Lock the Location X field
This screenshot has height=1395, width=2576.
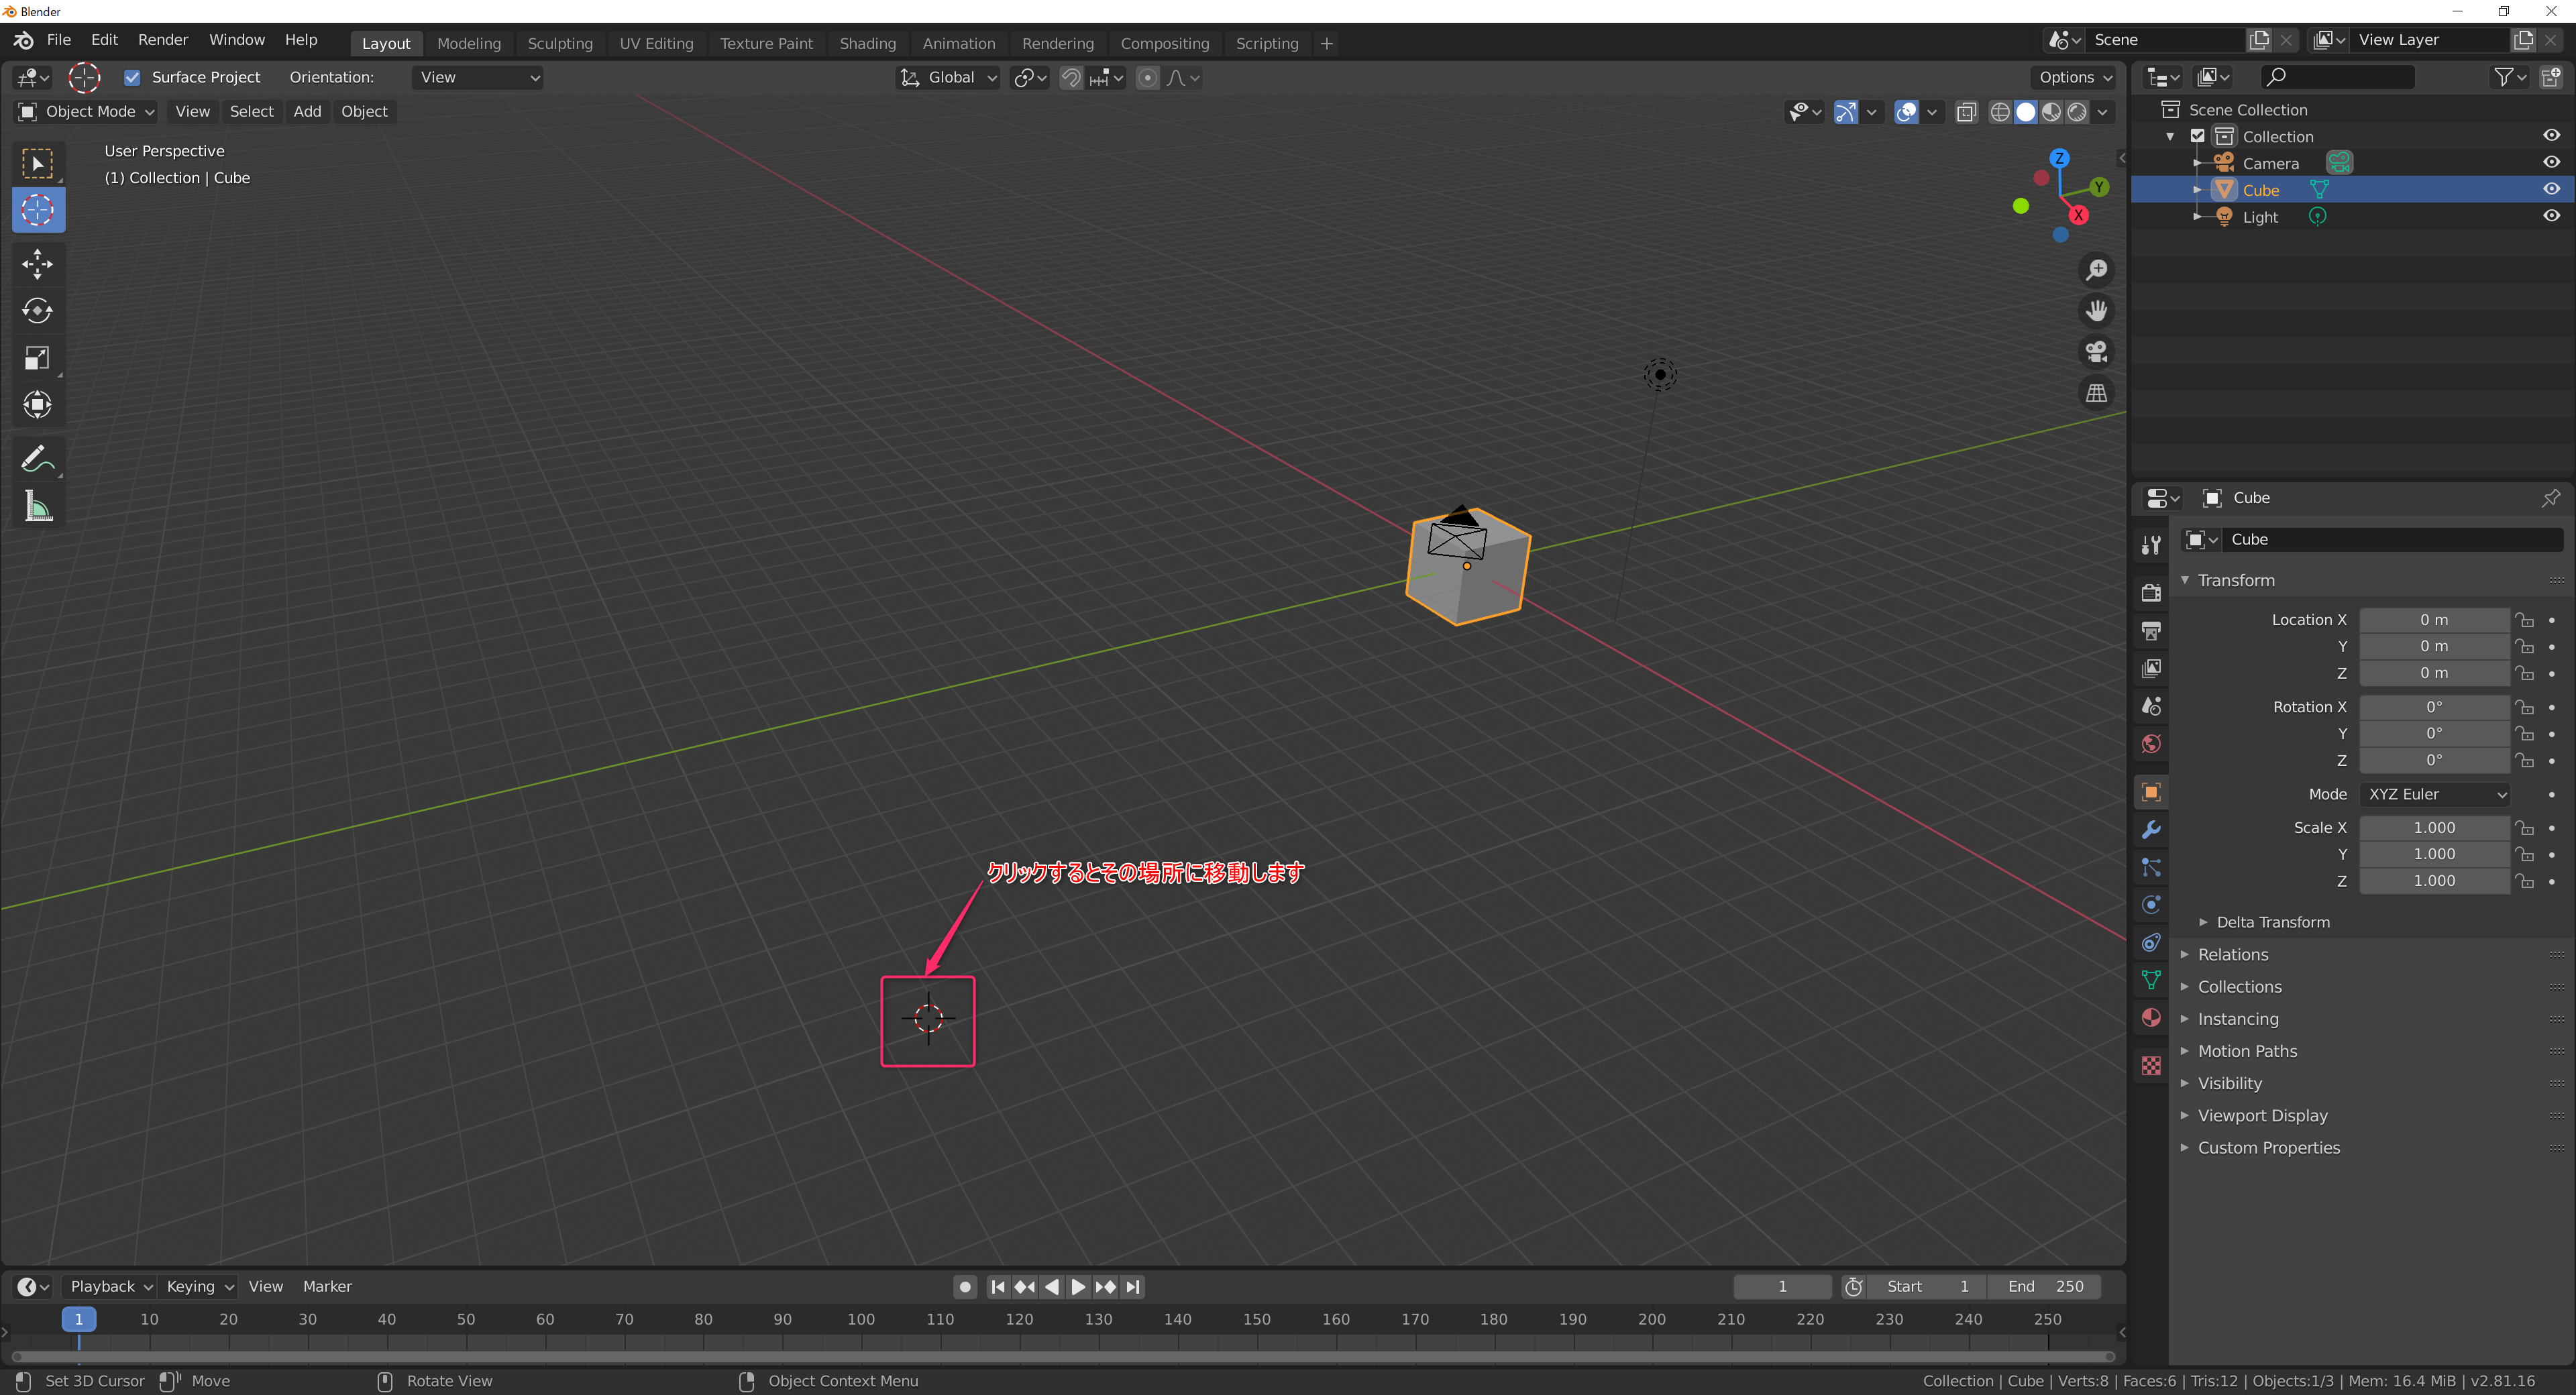point(2524,620)
